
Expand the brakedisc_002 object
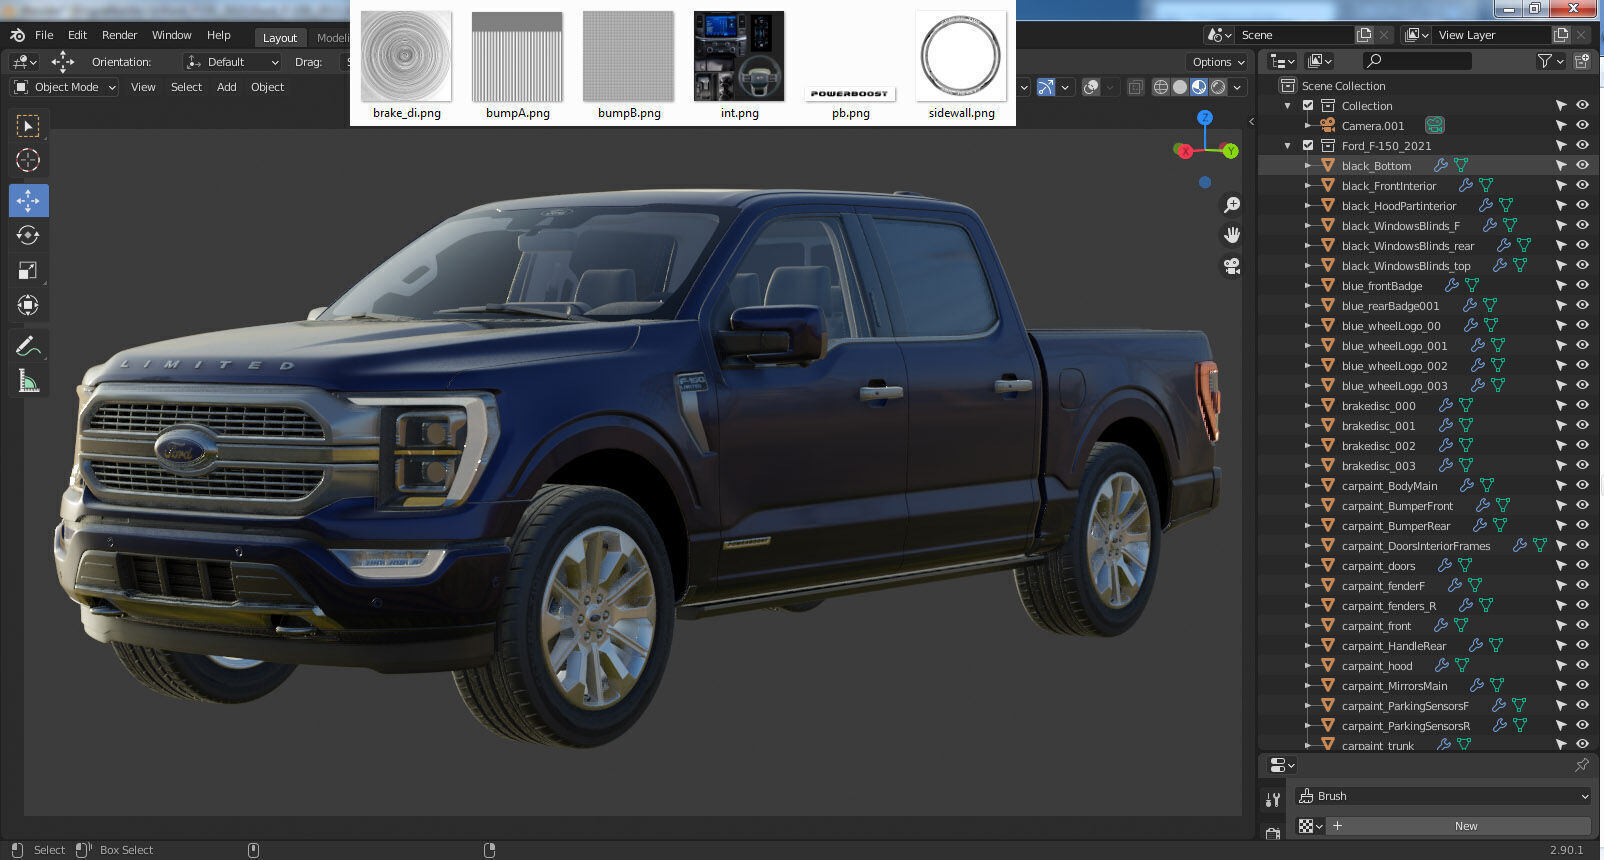pyautogui.click(x=1308, y=446)
